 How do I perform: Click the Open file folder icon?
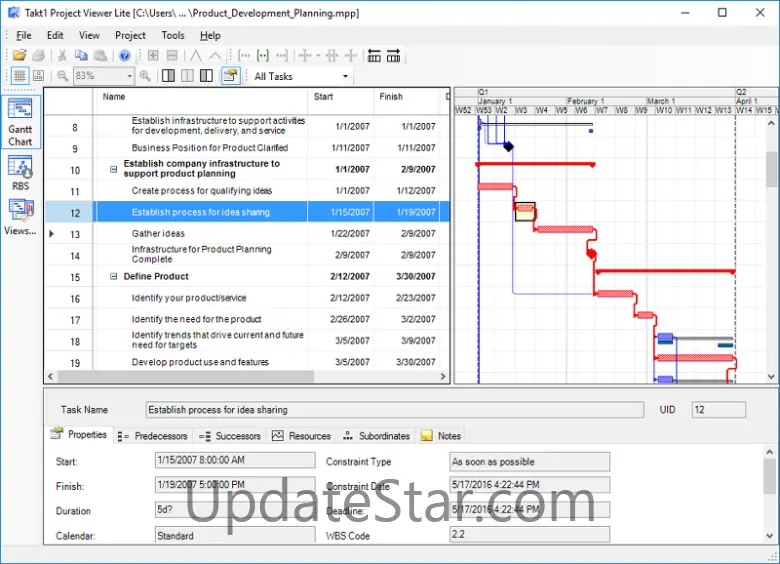tap(19, 55)
